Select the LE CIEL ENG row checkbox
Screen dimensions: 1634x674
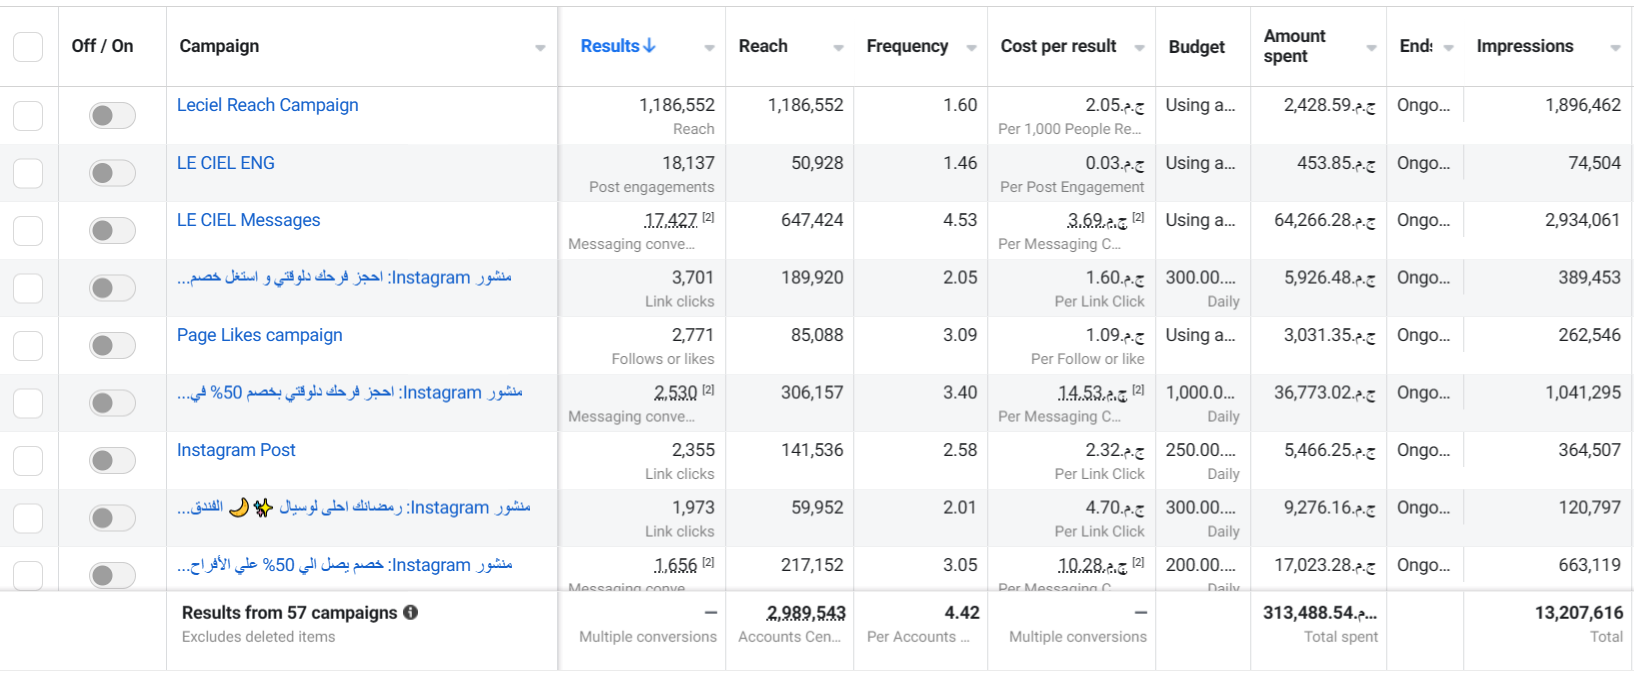tap(28, 173)
